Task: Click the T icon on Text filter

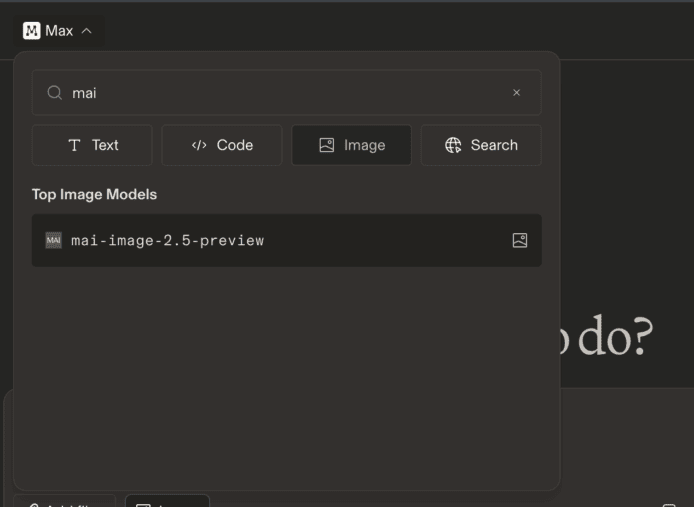Action: (x=74, y=145)
